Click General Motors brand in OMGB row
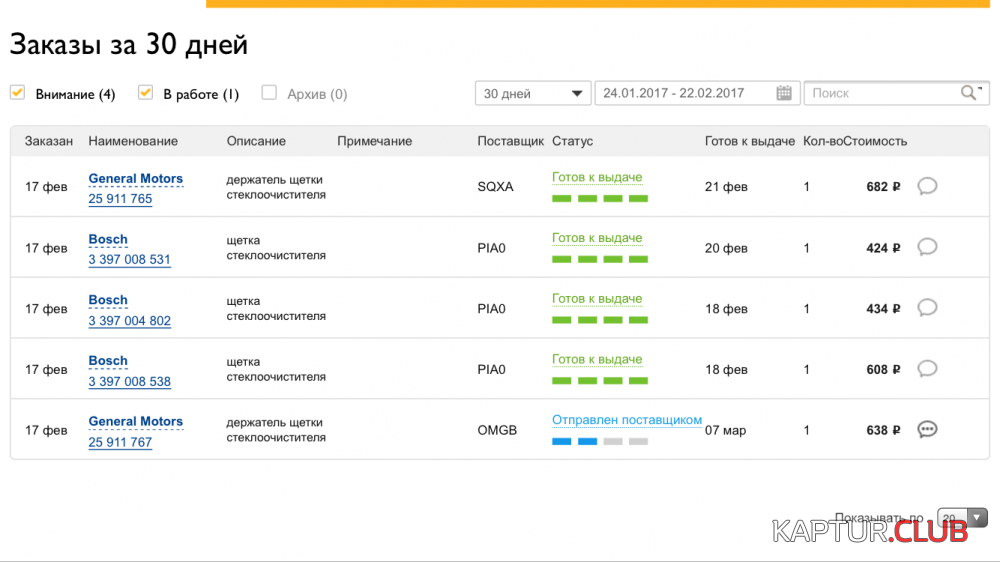Screen dimensions: 1000x562 [x=135, y=422]
